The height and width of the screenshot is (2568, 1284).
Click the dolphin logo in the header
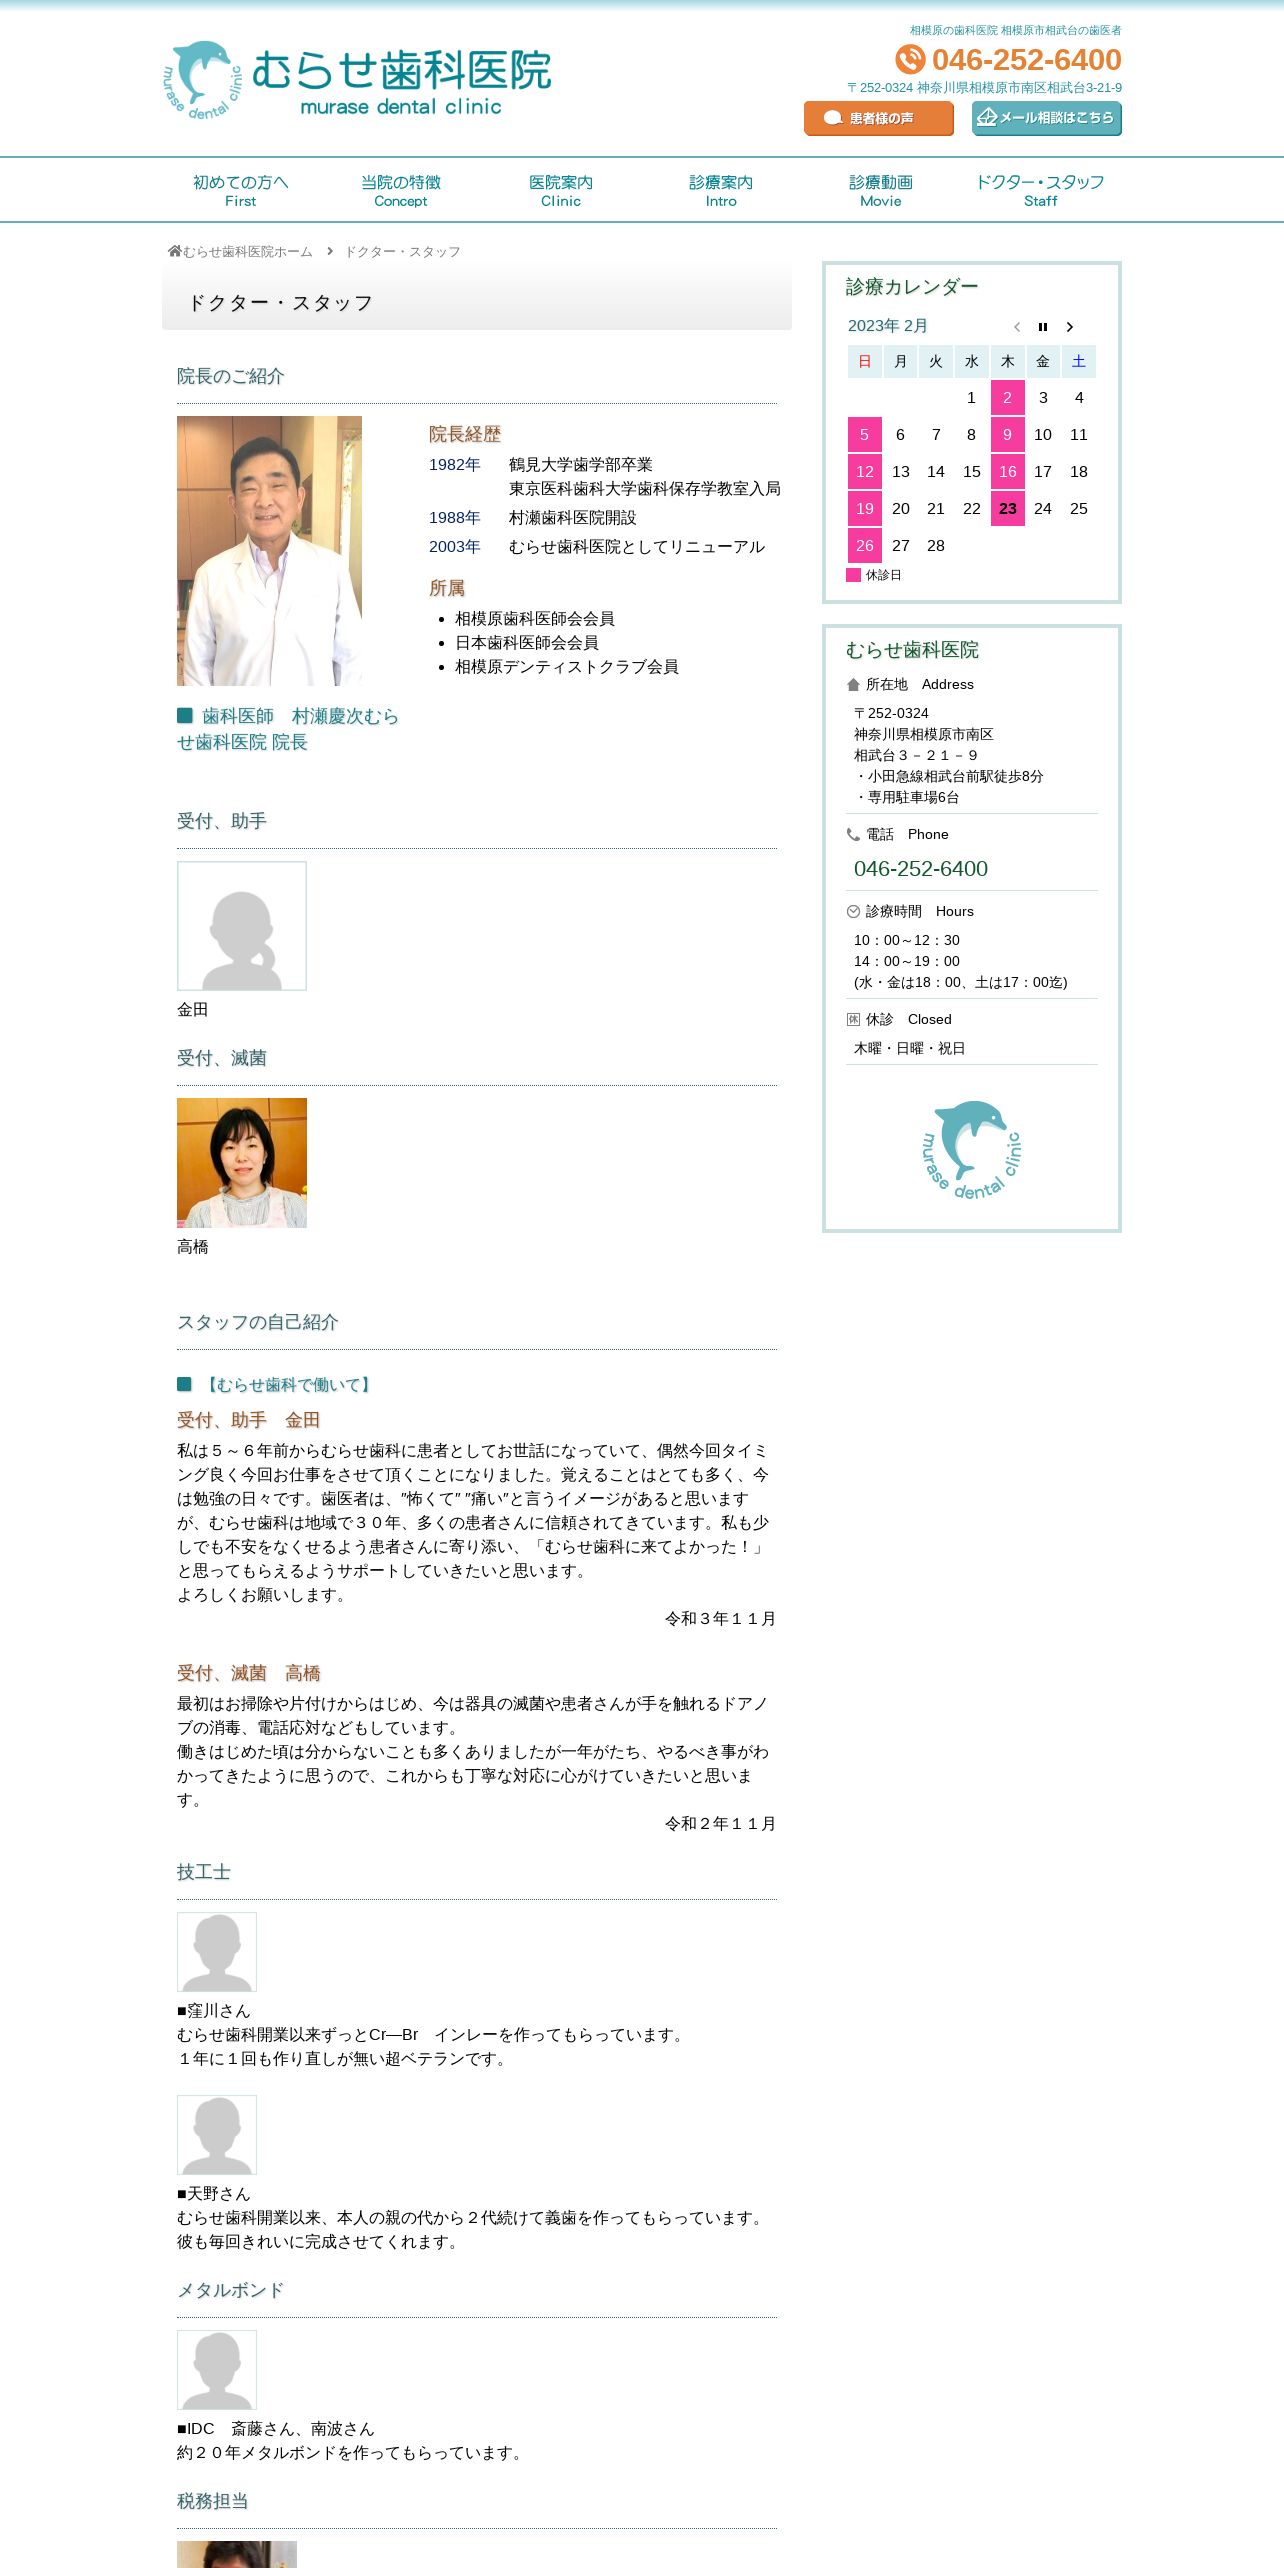pyautogui.click(x=202, y=80)
